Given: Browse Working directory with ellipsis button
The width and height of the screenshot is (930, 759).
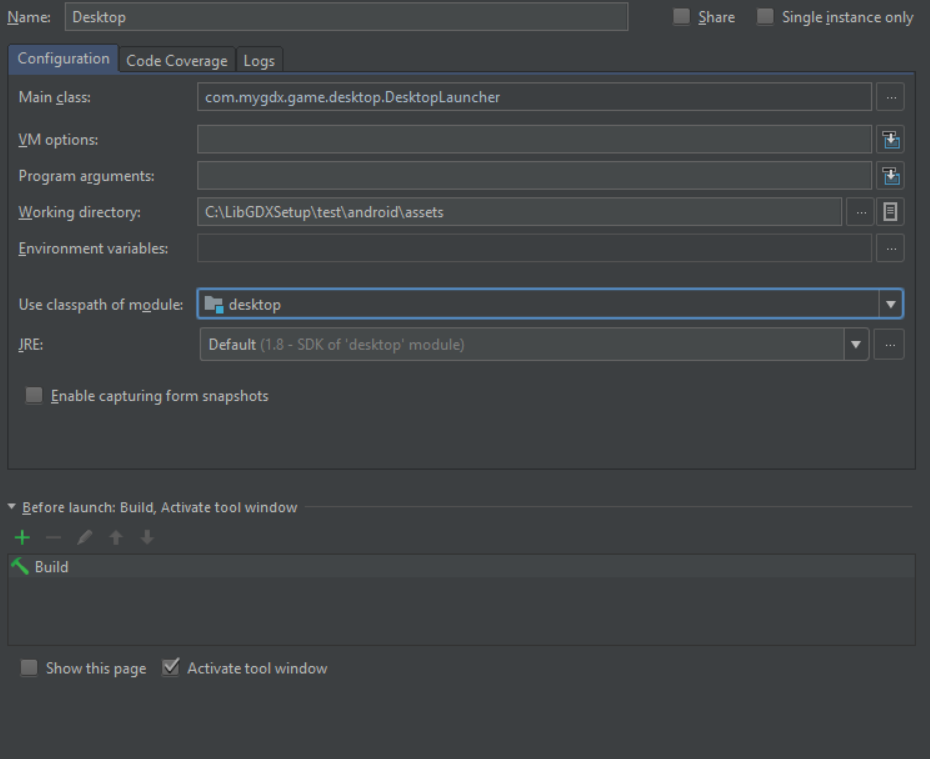Looking at the screenshot, I should [x=861, y=212].
